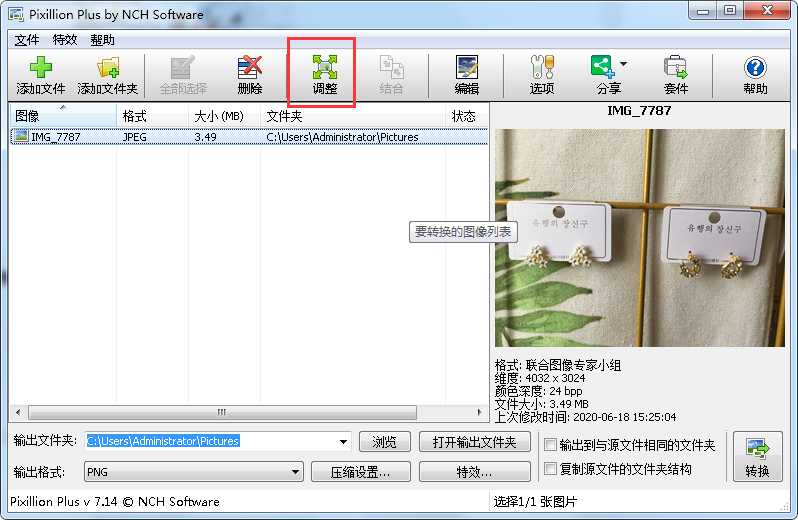The image size is (798, 520).
Task: Expand the 输出格式 PNG dropdown
Action: point(295,471)
